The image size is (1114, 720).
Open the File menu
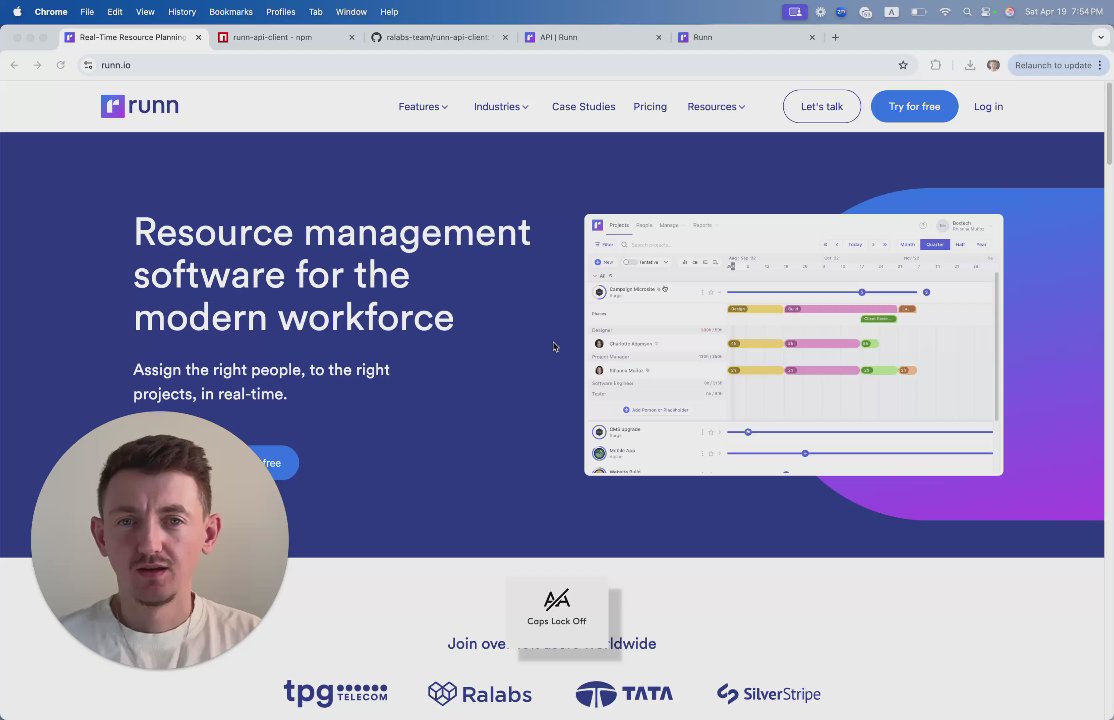(87, 11)
